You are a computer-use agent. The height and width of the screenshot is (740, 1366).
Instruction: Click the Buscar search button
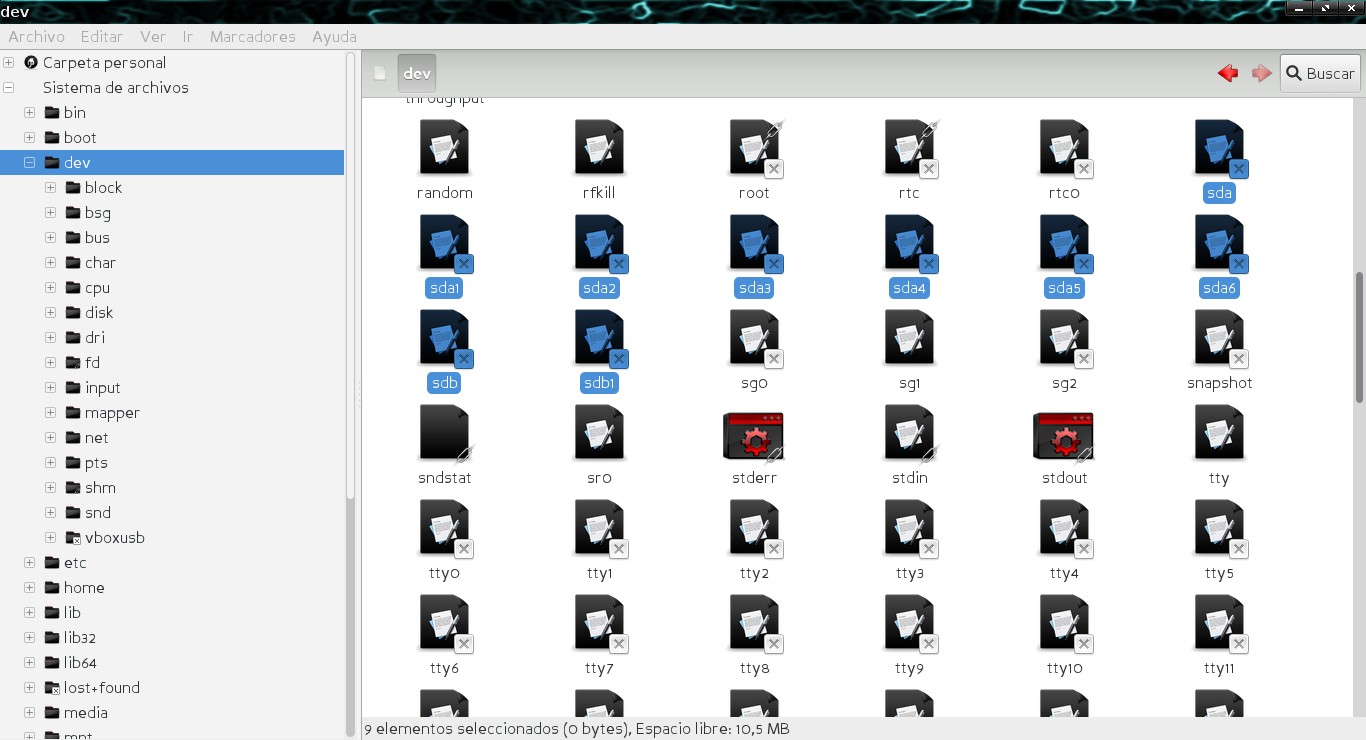click(x=1320, y=73)
